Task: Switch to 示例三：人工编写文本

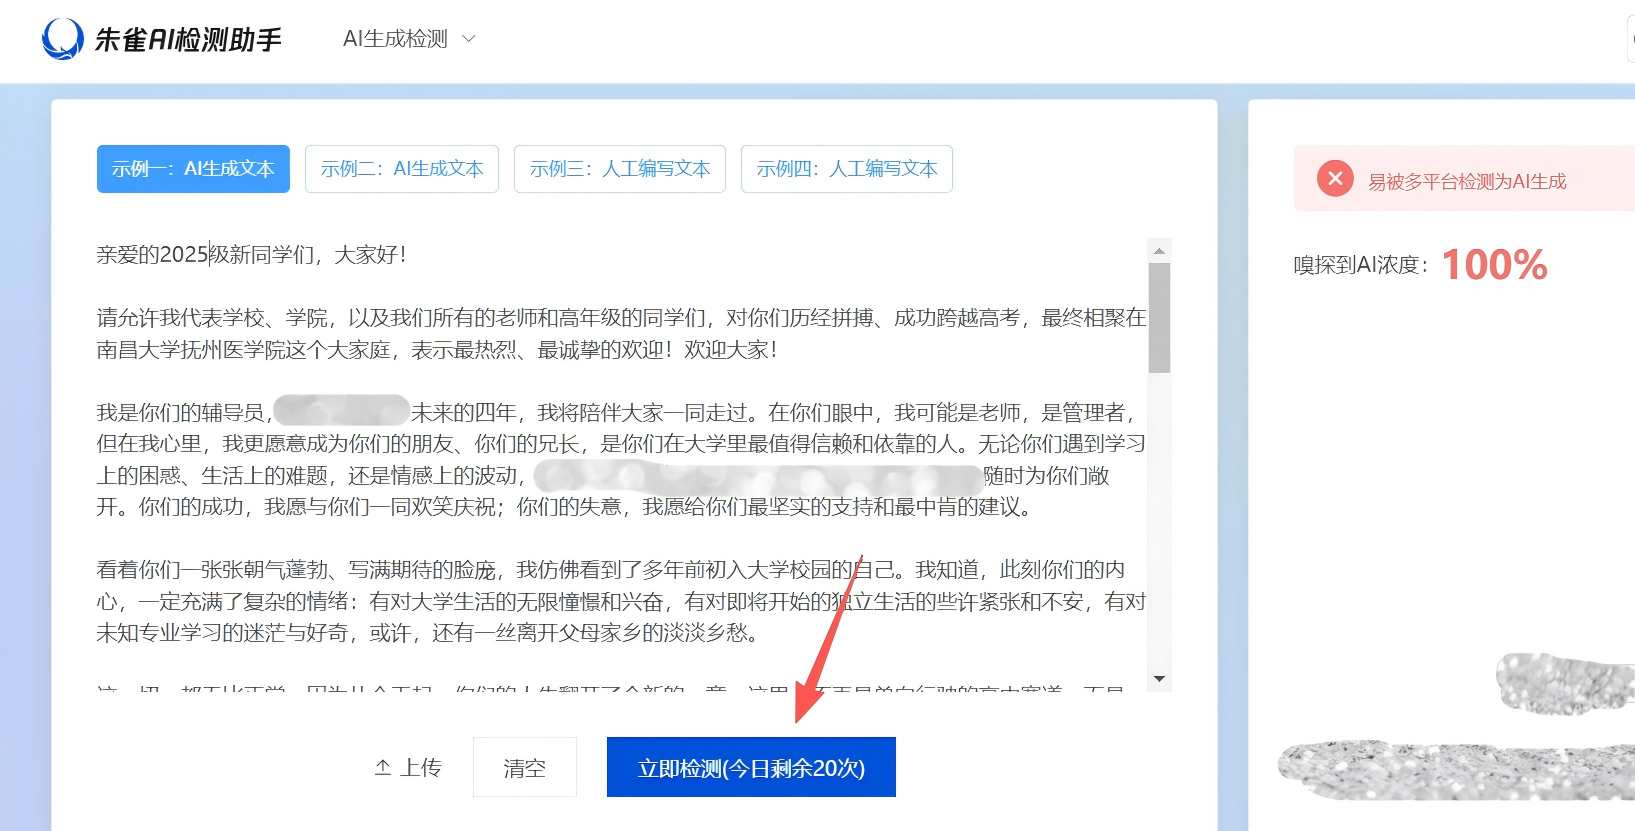Action: click(x=620, y=169)
